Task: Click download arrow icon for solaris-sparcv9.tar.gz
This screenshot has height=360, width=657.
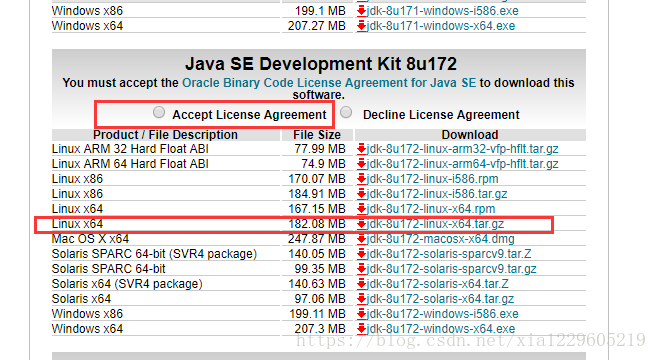Action: click(361, 269)
